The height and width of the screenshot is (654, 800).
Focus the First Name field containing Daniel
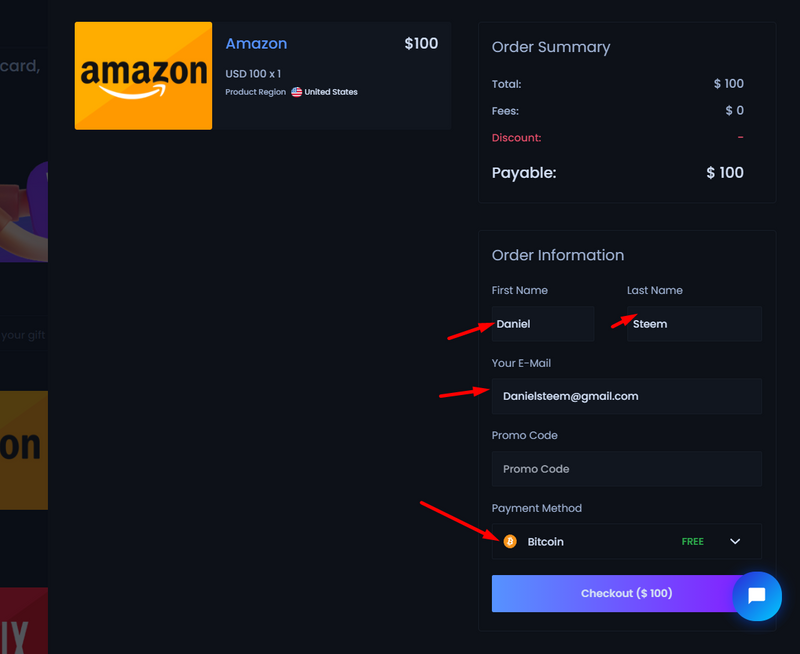(543, 324)
